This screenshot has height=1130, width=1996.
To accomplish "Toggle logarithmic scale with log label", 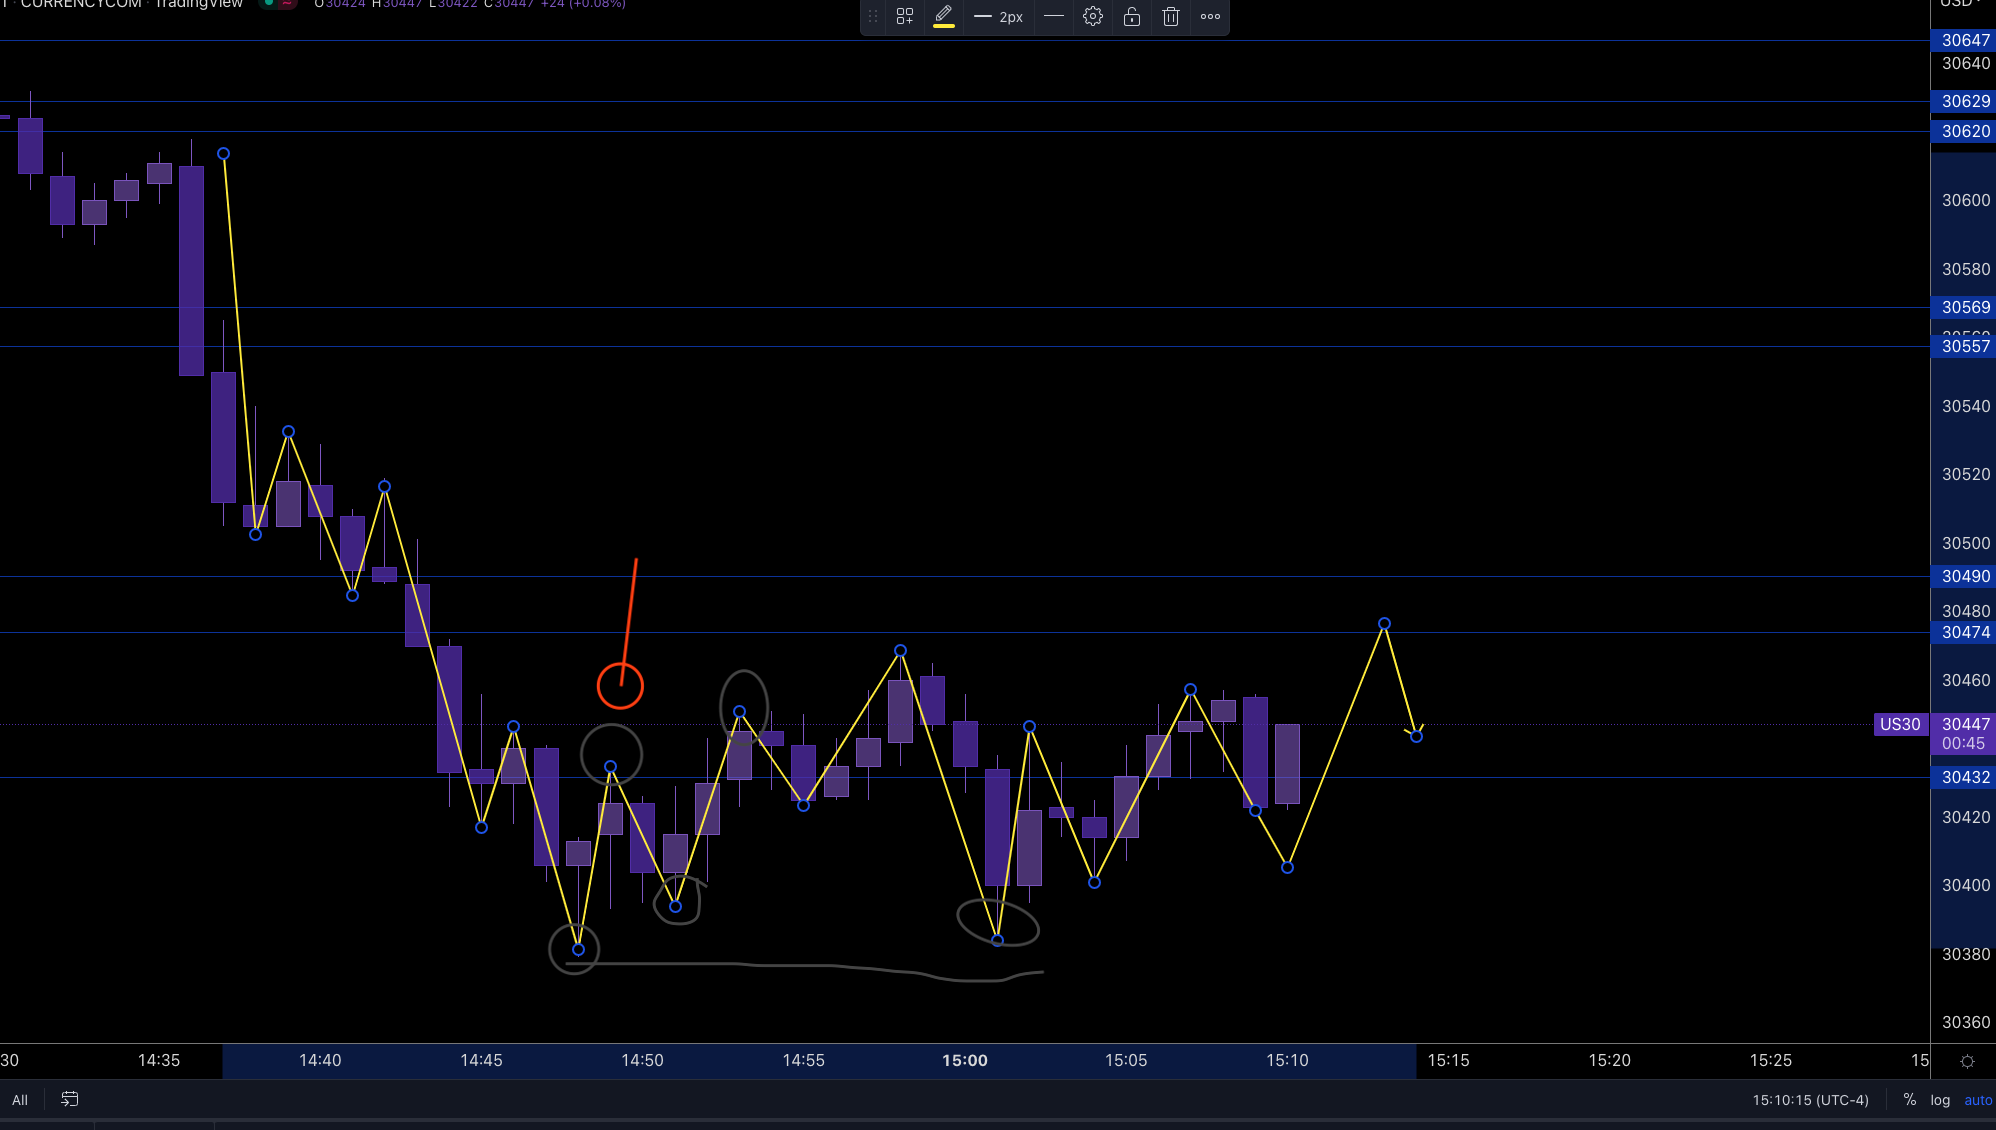I will pyautogui.click(x=1940, y=1099).
